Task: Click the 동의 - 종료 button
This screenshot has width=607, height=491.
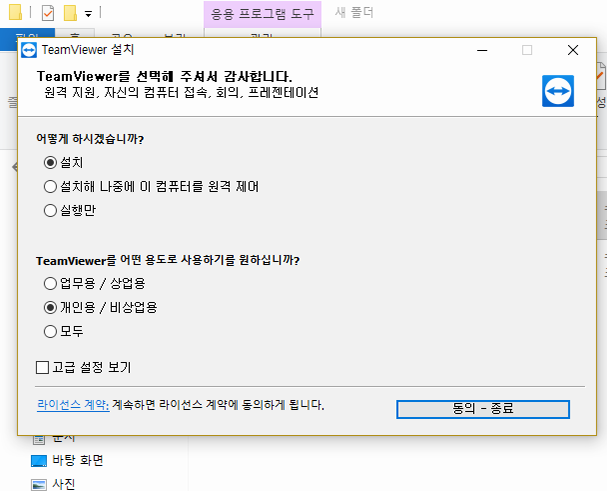Action: 483,409
